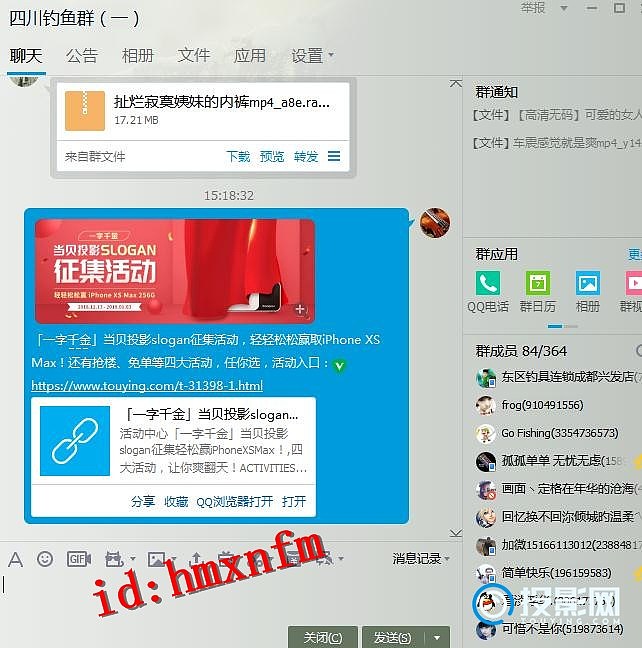Click QQ浏览器打开 on the link card
Viewport: 642px width, 648px height.
235,501
